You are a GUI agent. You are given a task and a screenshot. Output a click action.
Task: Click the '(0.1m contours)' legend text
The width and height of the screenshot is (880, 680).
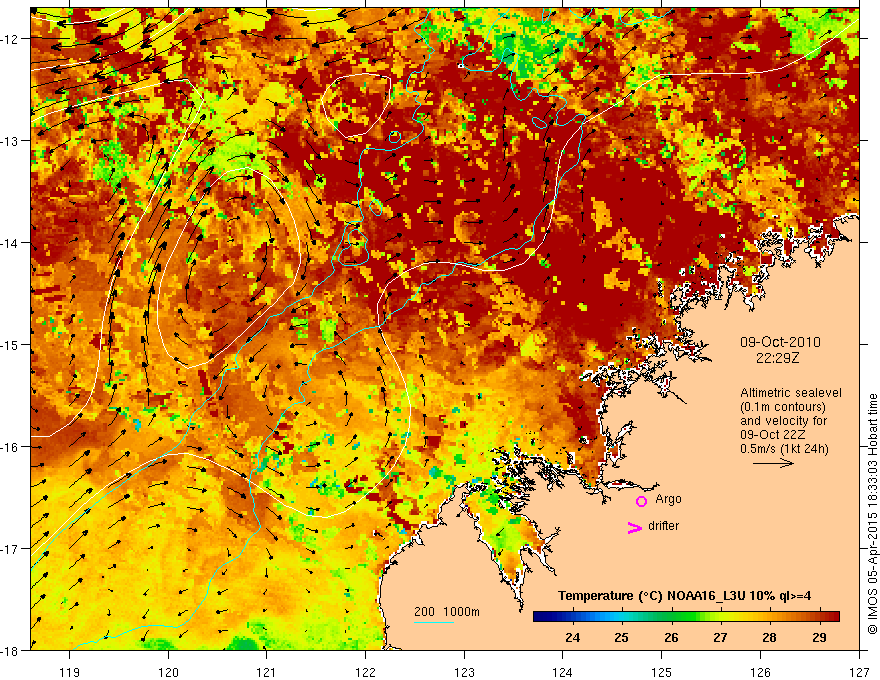783,407
